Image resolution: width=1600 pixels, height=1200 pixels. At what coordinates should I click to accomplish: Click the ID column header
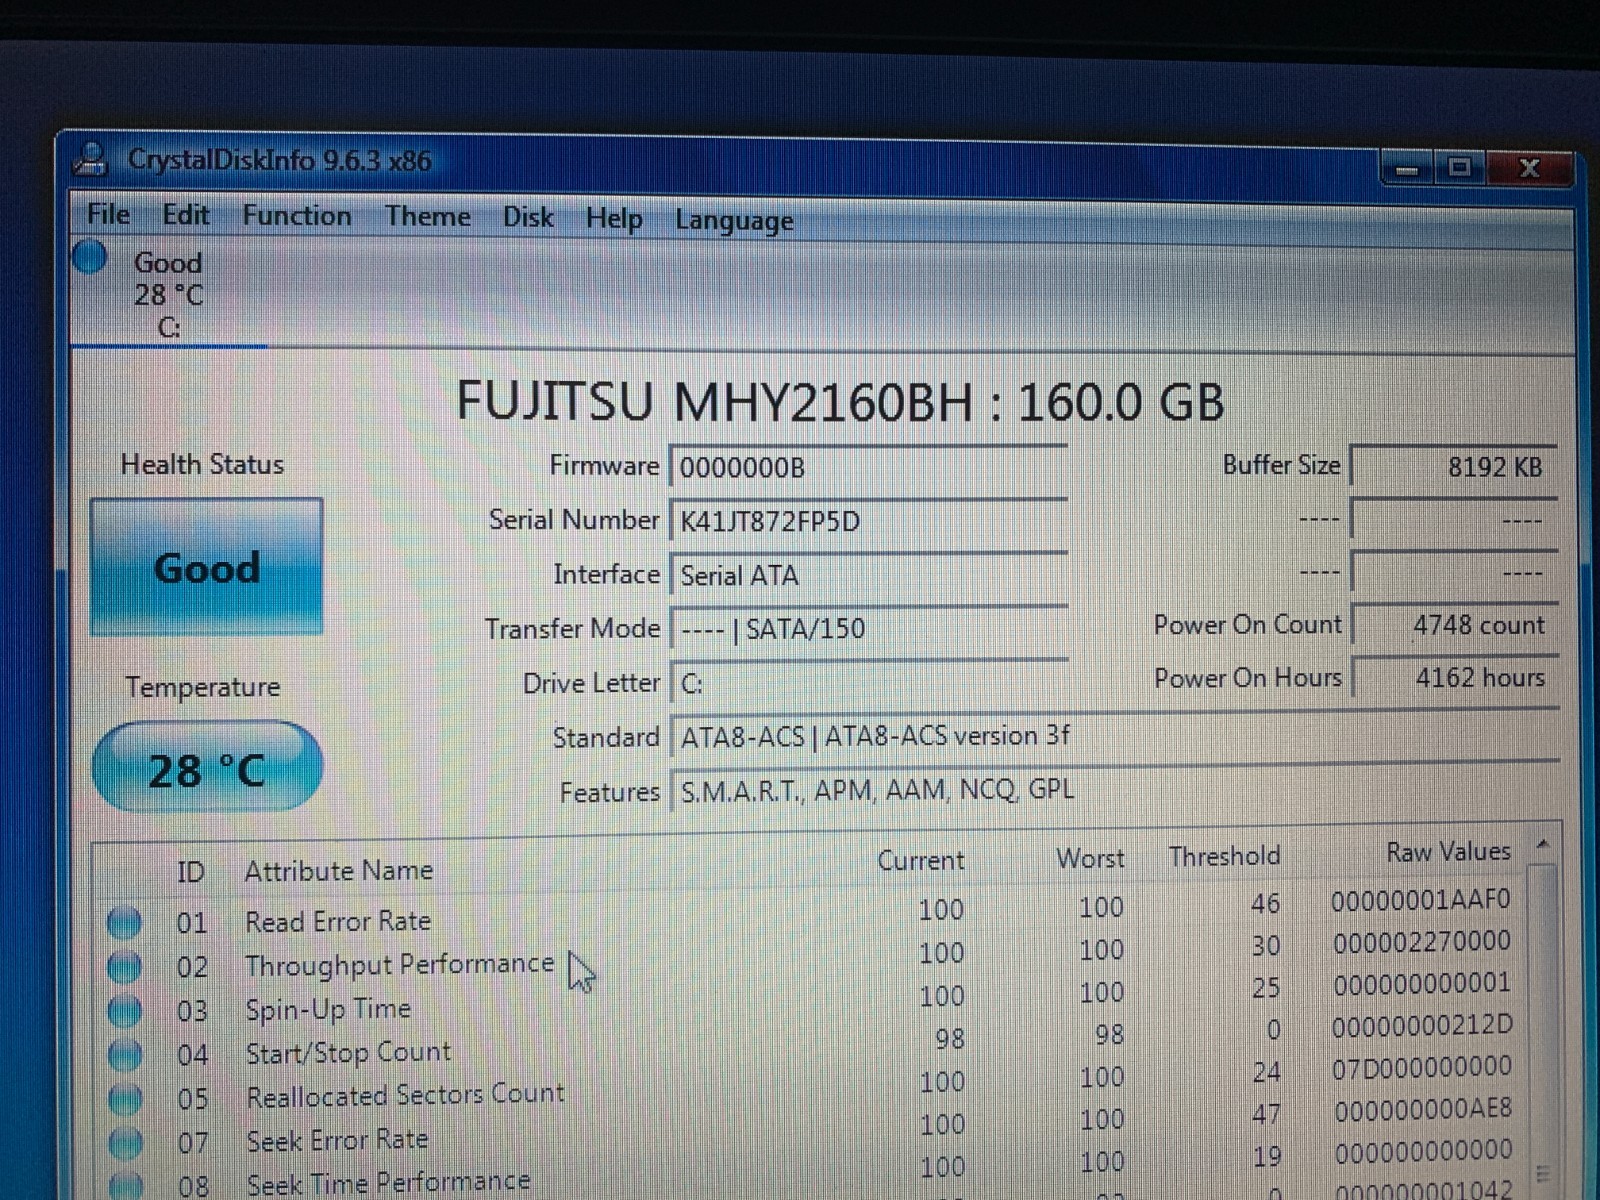coord(190,872)
